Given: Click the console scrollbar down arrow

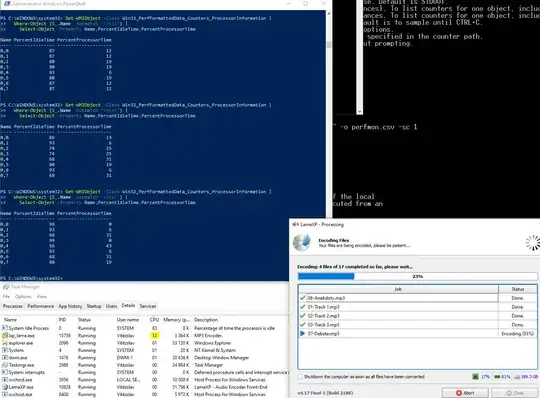Looking at the screenshot, I should [x=360, y=111].
